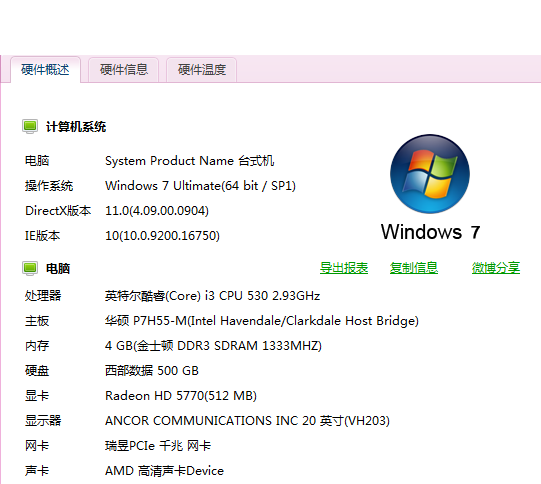
Task: Click the monitor icon beside 计算机系统
Action: coord(30,126)
